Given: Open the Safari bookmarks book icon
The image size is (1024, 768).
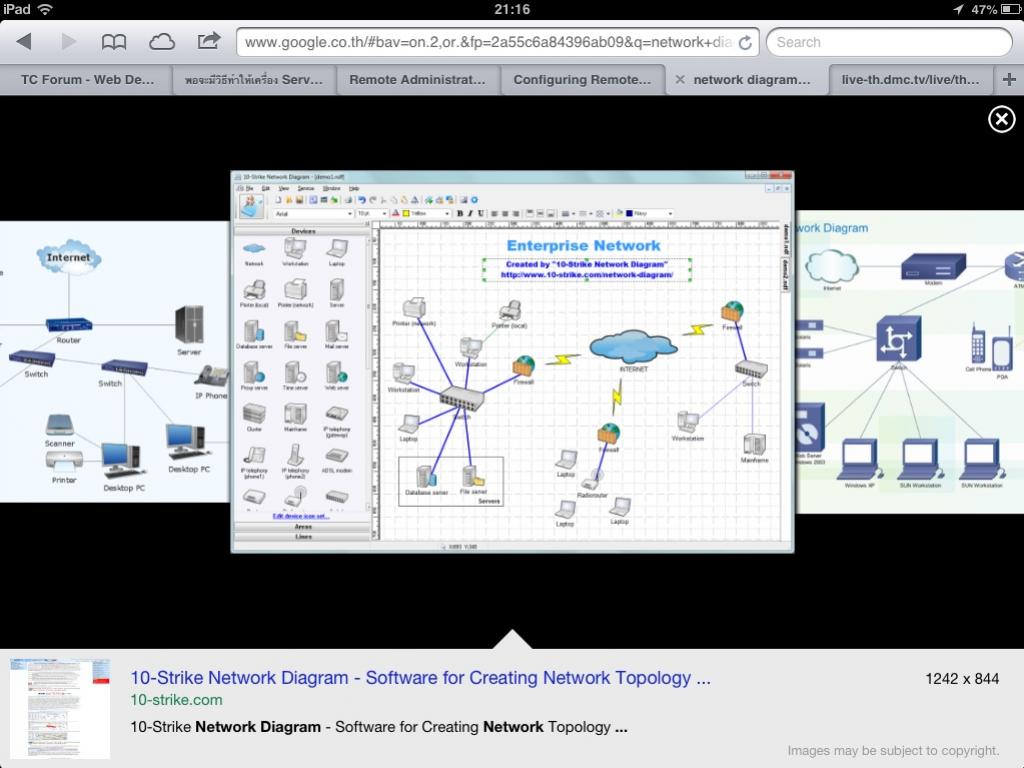Looking at the screenshot, I should [x=114, y=42].
